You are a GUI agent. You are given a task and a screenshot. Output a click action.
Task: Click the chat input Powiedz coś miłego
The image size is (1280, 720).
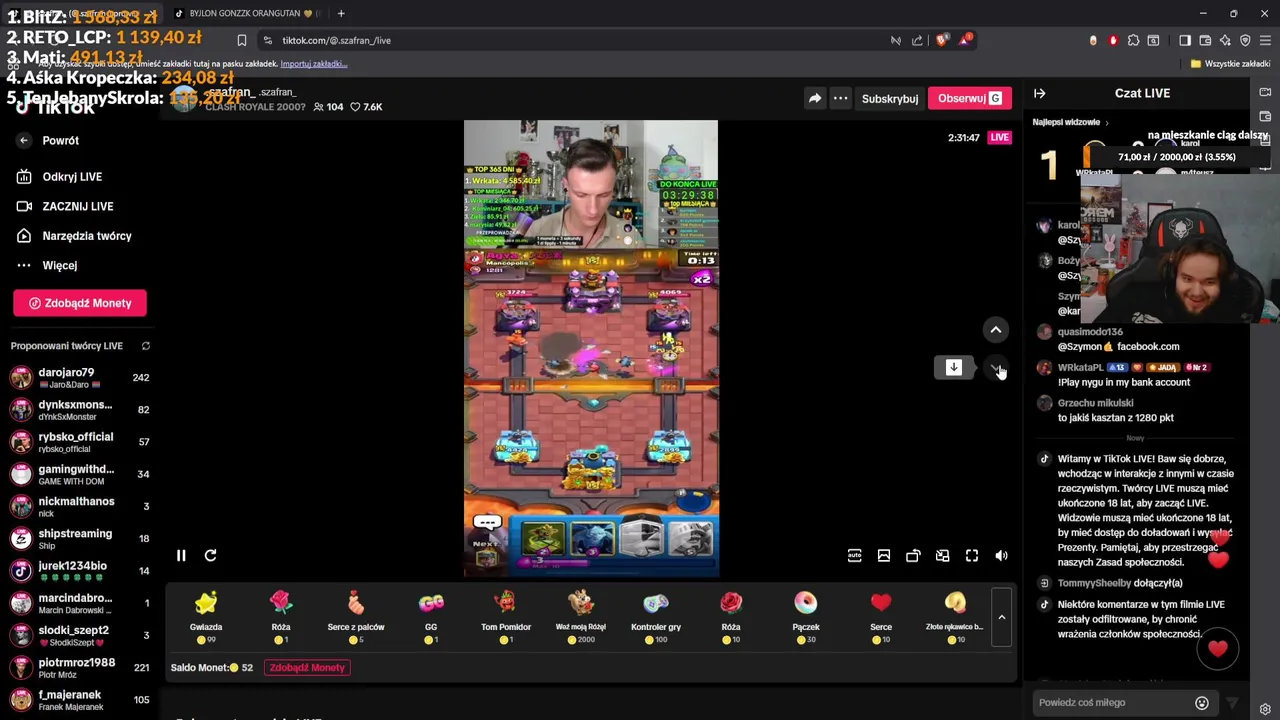coord(1110,703)
